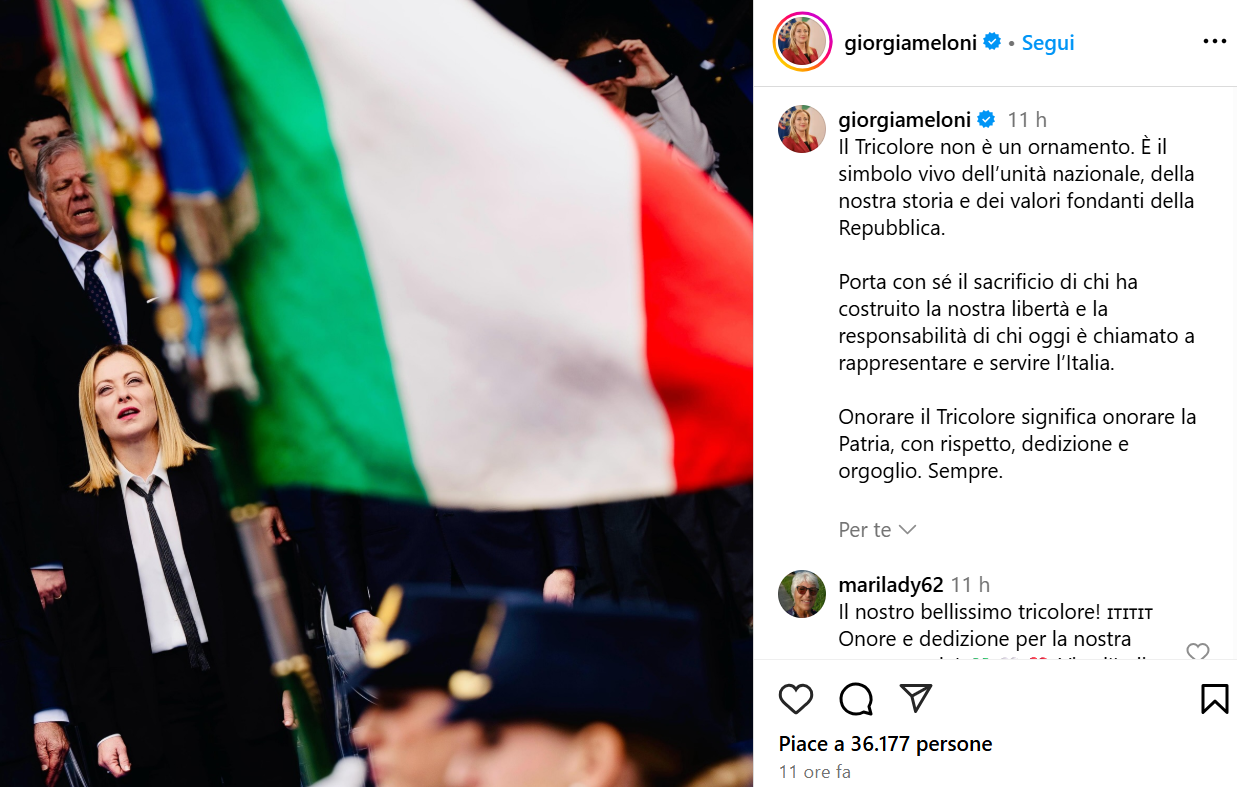Click verified badge next to header username
The width and height of the screenshot is (1237, 787).
click(992, 42)
